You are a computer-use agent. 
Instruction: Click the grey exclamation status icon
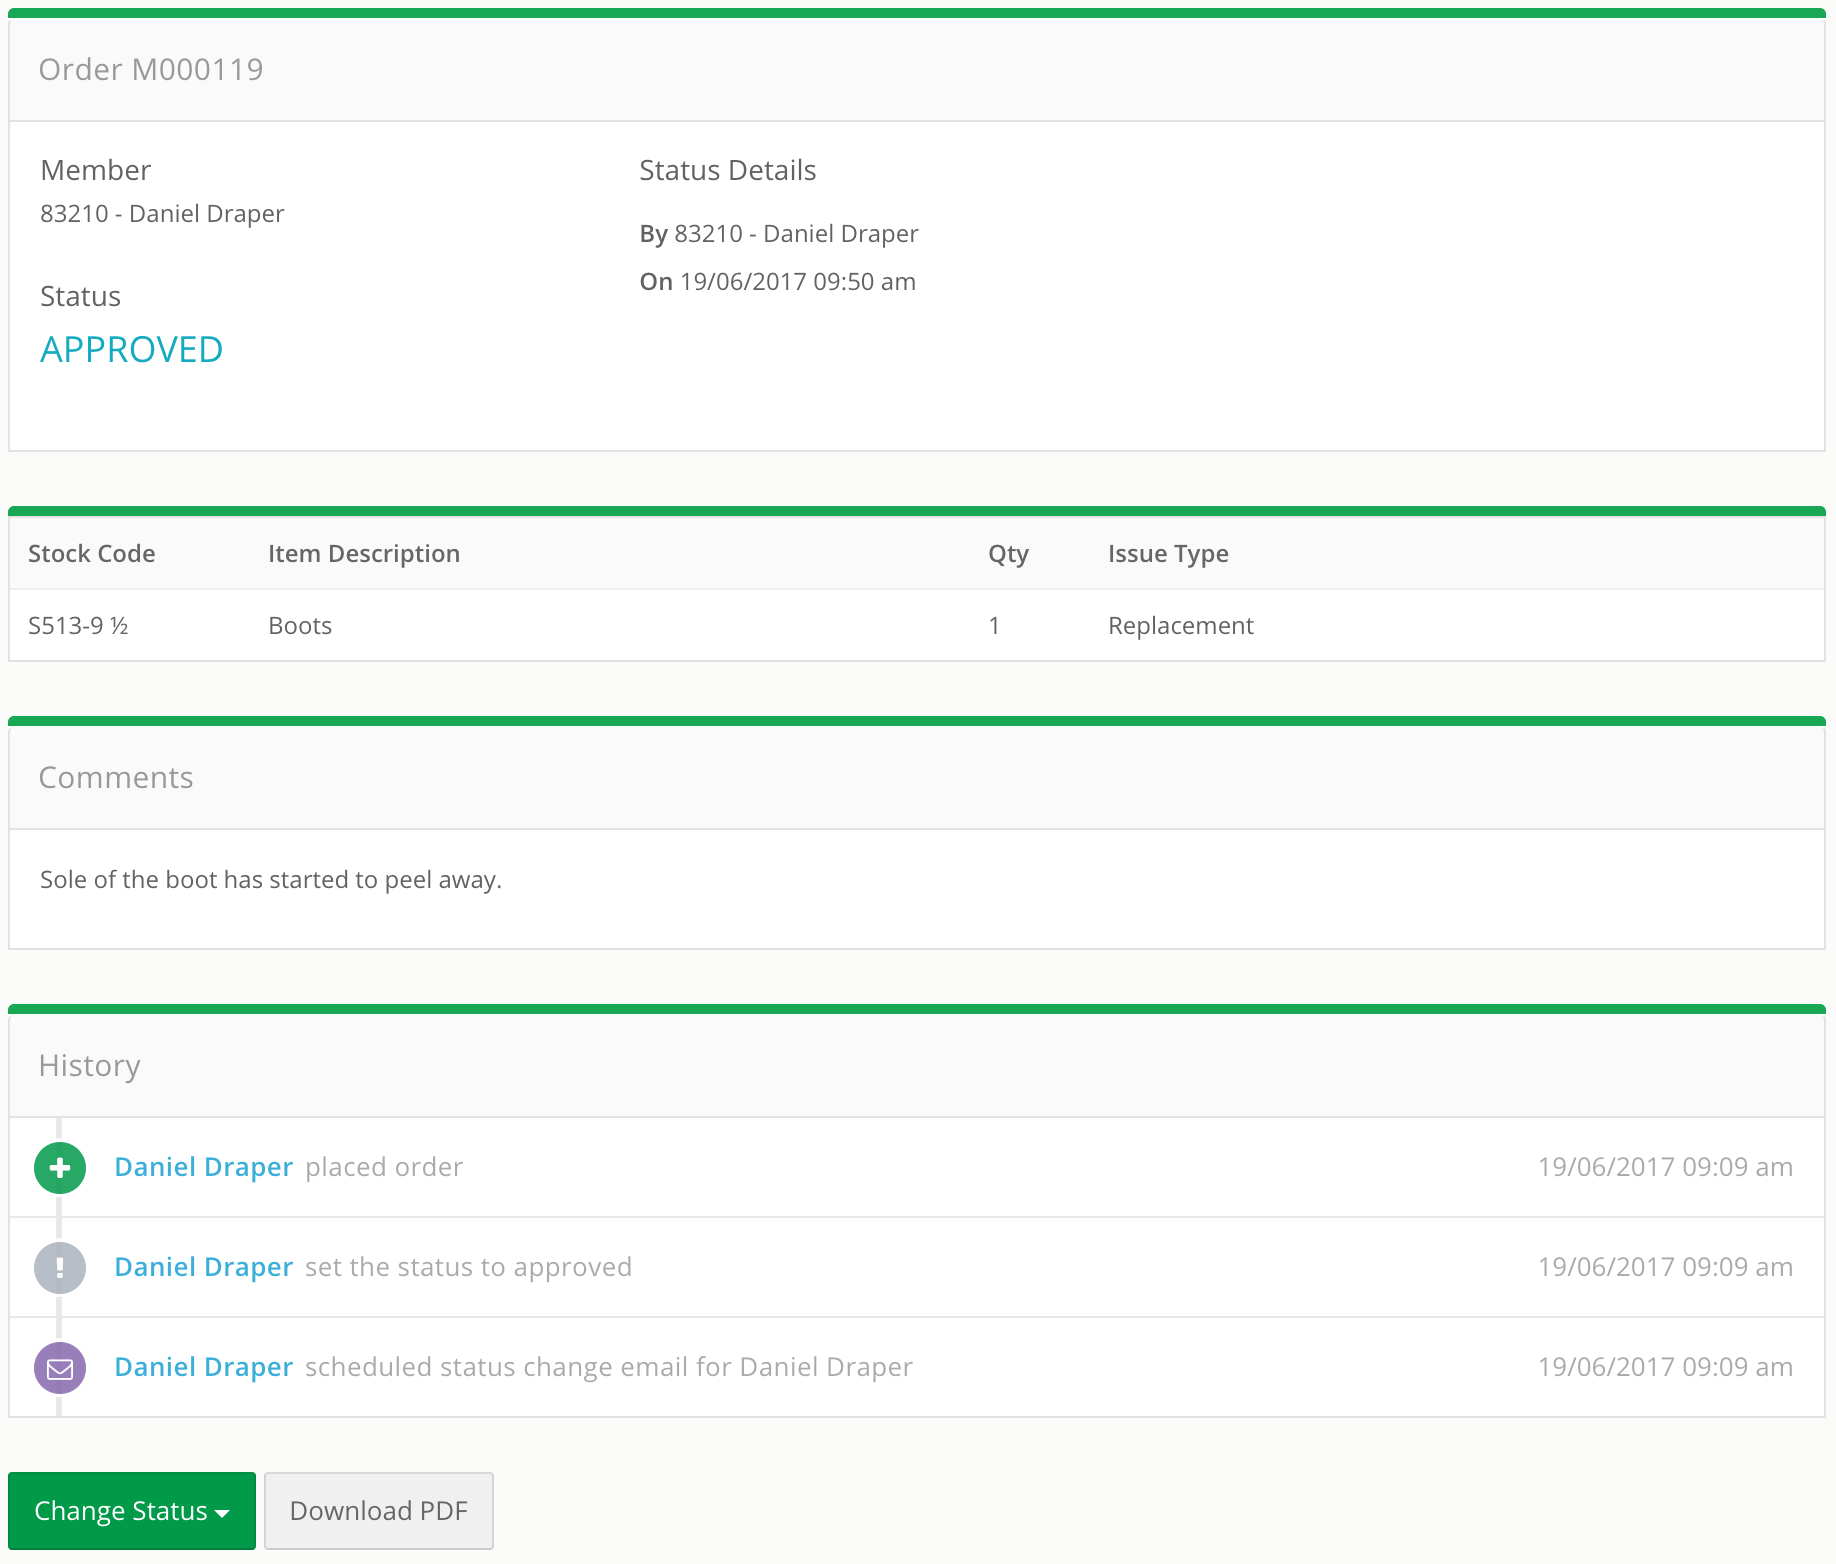click(60, 1268)
